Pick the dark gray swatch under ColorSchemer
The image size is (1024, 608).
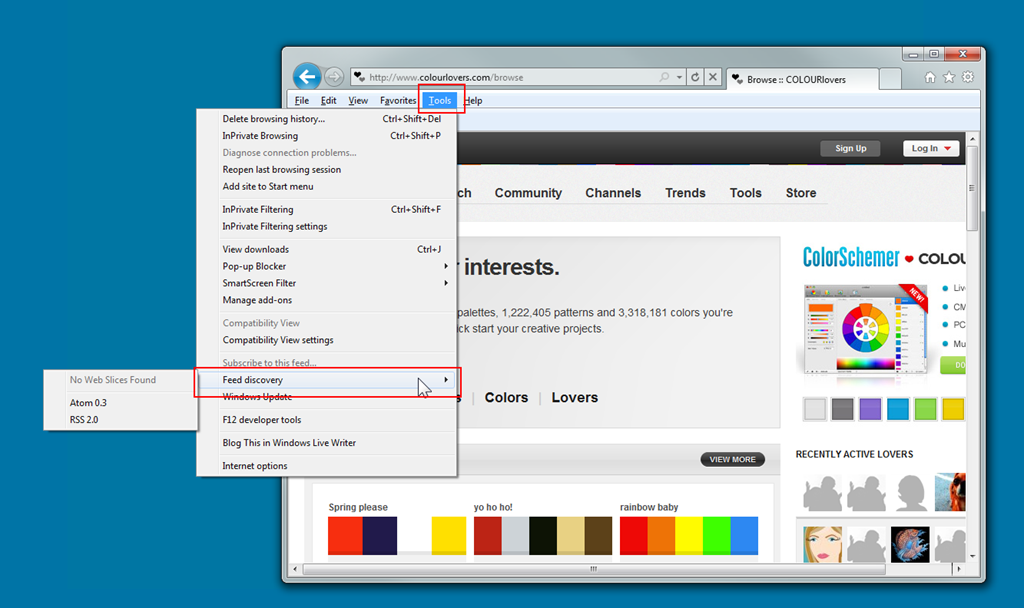click(842, 409)
